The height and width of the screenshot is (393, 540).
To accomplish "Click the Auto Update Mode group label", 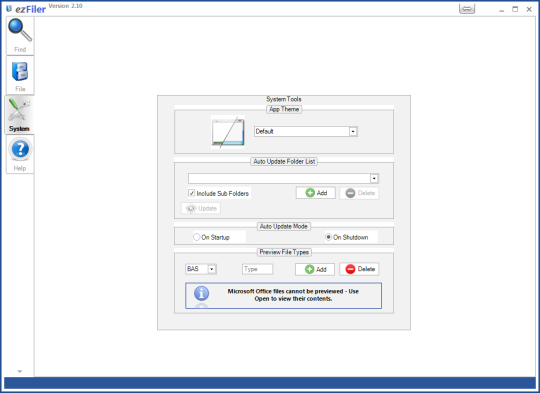I will click(x=284, y=226).
